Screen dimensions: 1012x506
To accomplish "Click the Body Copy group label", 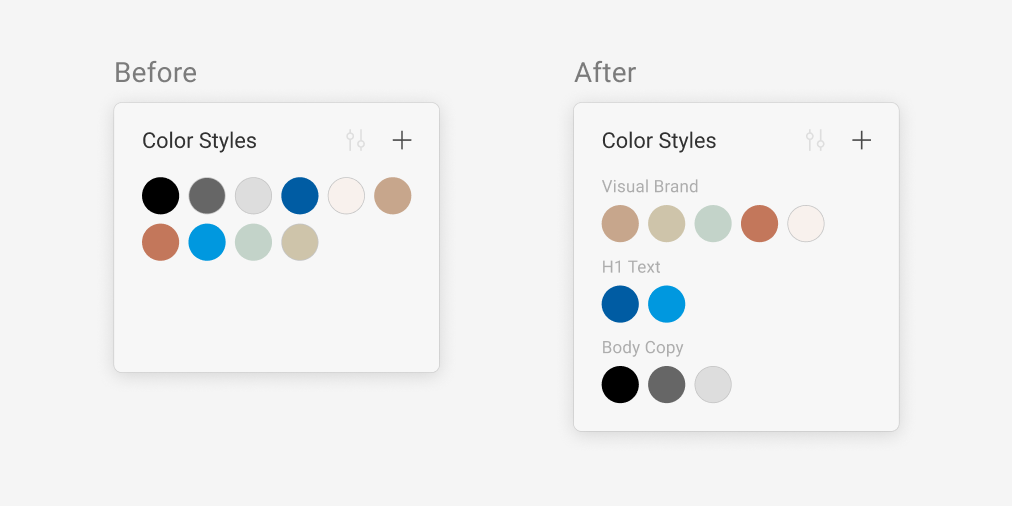I will pyautogui.click(x=642, y=348).
